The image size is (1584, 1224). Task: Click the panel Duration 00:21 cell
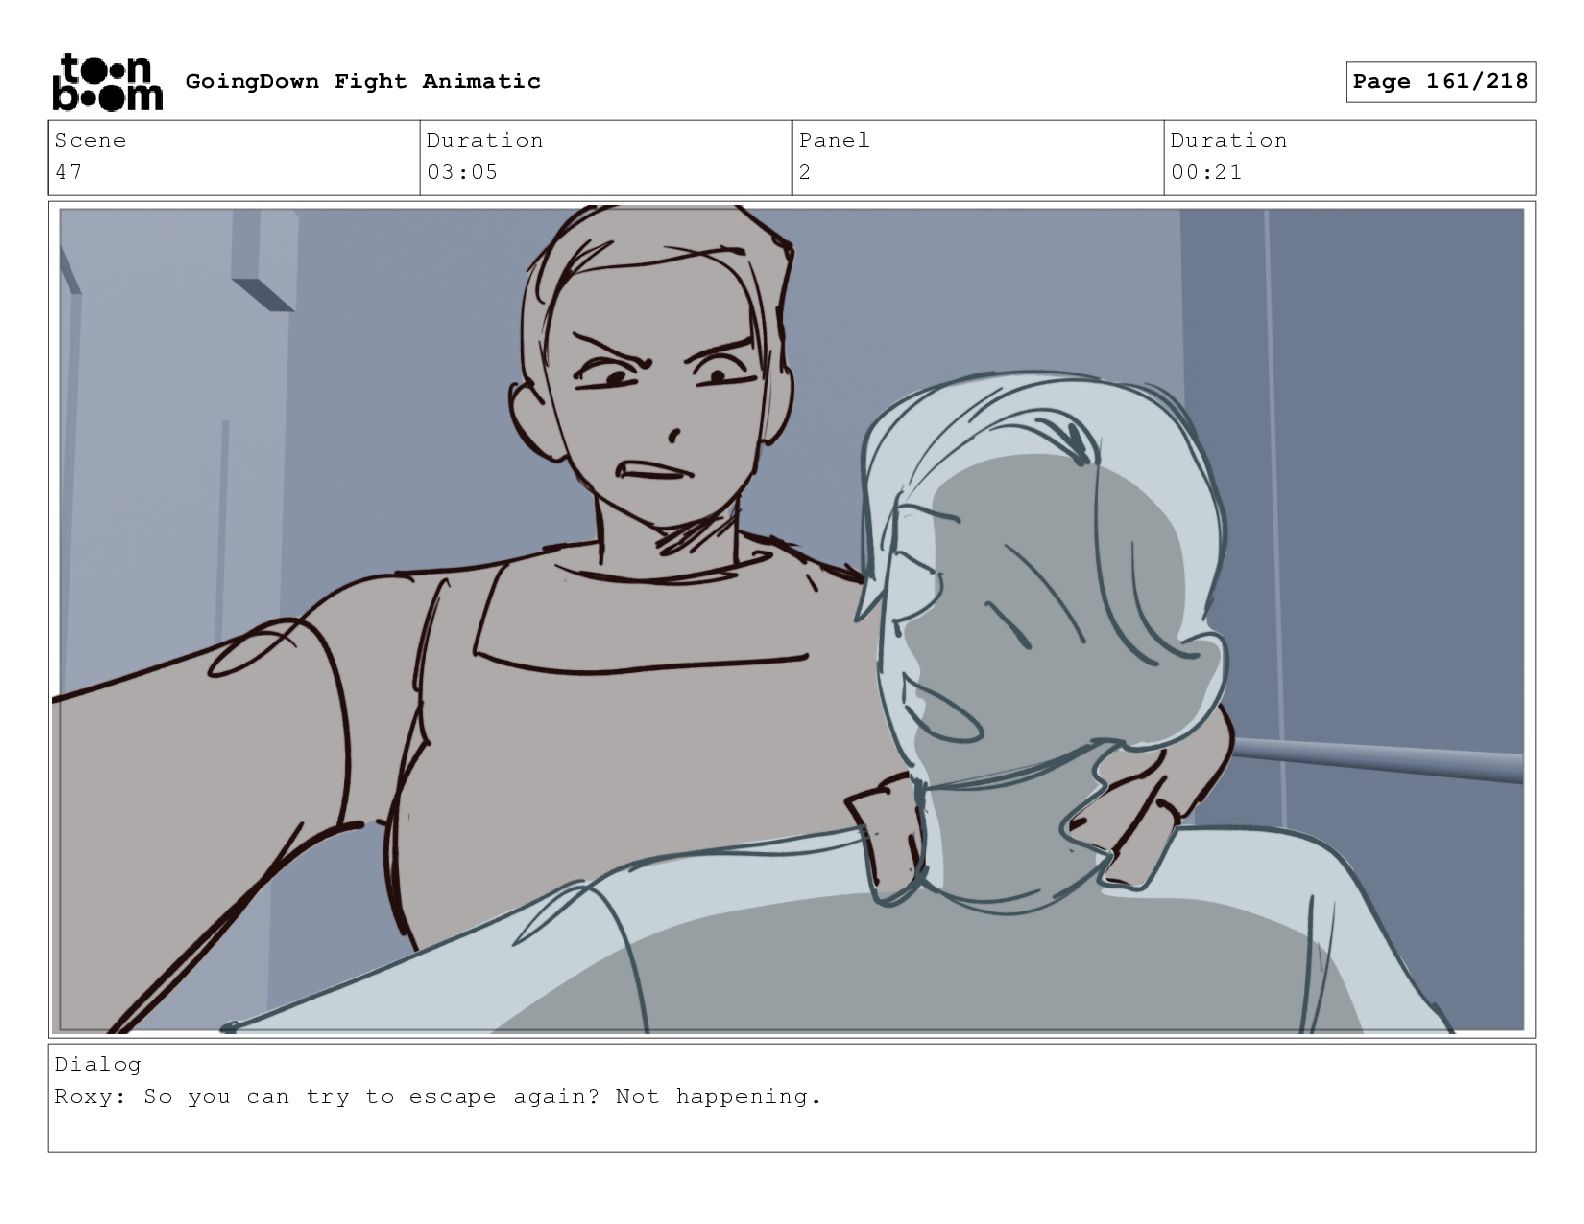coord(1350,158)
